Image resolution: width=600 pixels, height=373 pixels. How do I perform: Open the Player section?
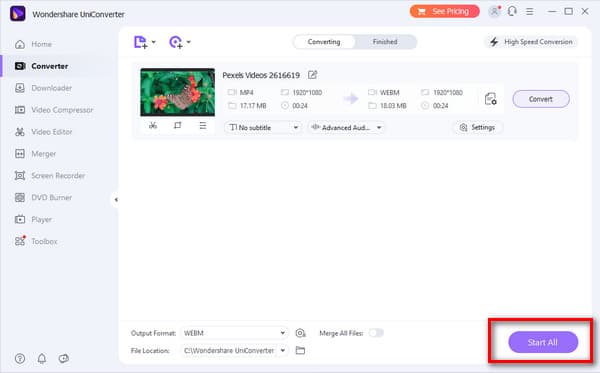pos(33,220)
